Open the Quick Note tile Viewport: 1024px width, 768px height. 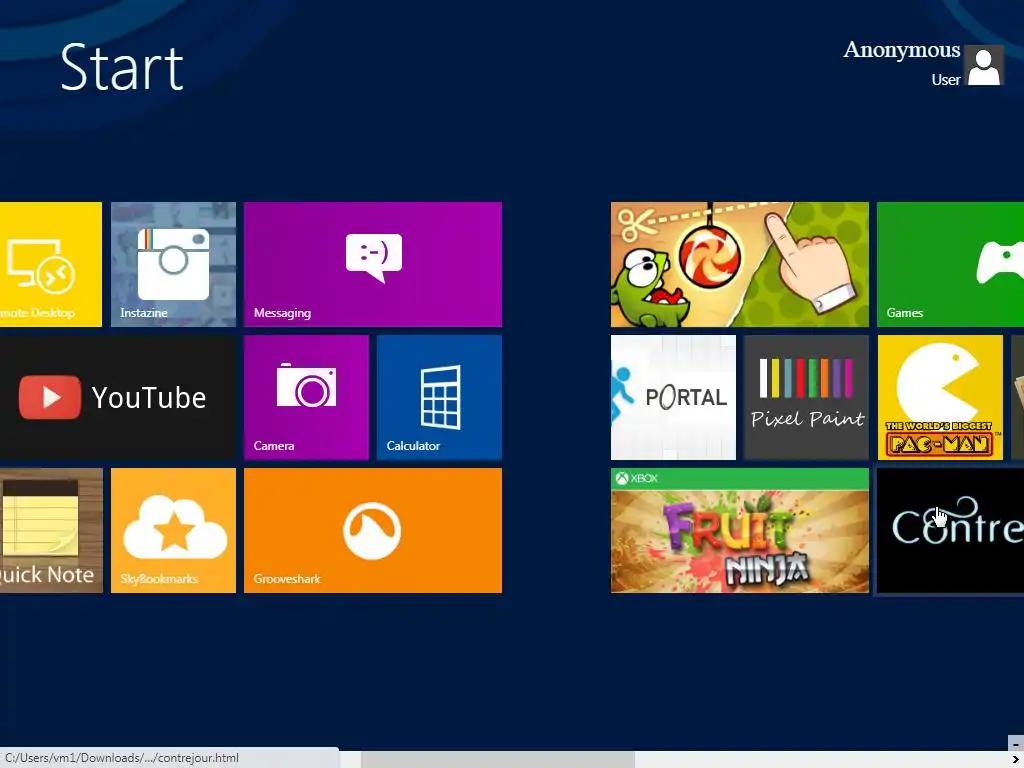tap(51, 530)
